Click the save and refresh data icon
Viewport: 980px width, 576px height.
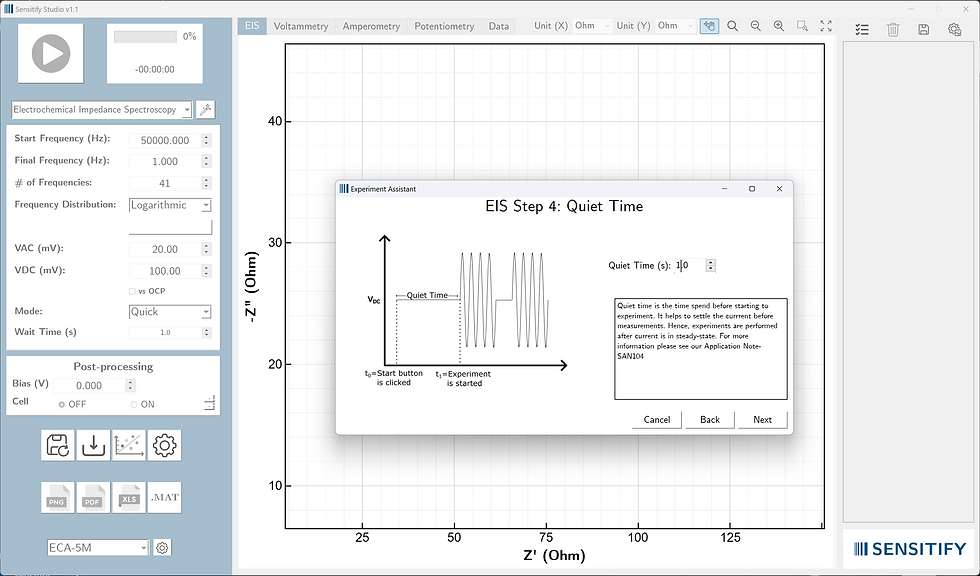tap(58, 445)
